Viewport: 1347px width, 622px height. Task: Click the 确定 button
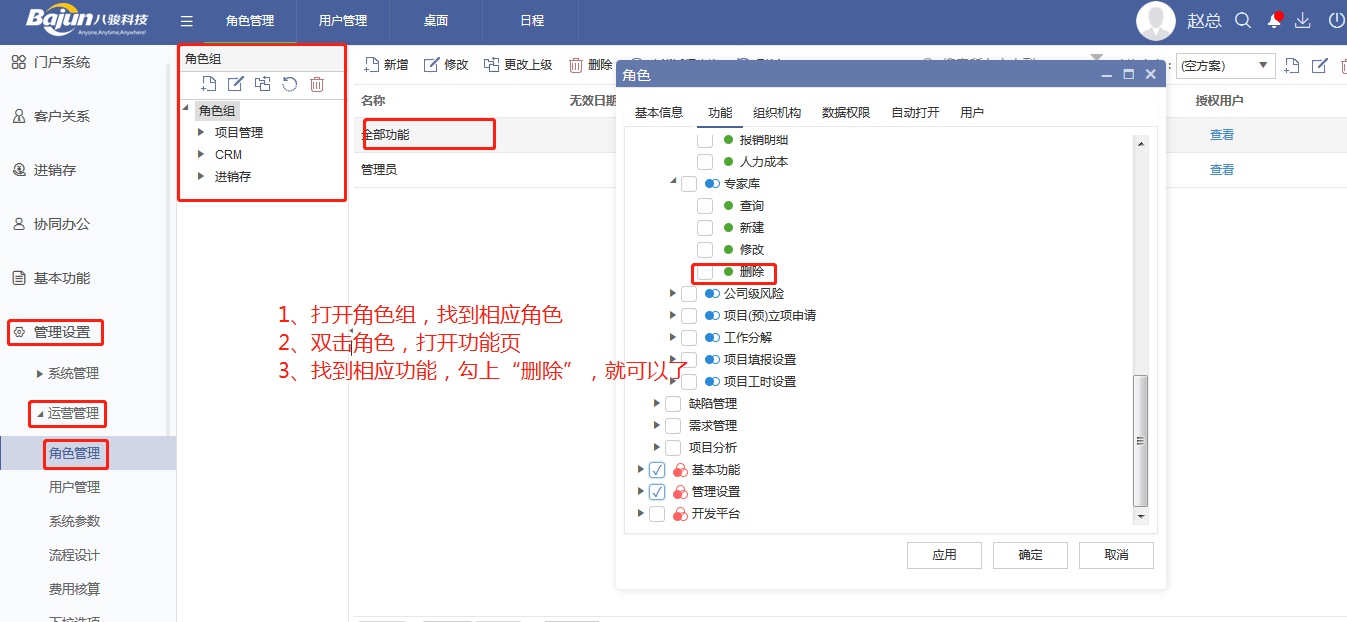click(1030, 555)
